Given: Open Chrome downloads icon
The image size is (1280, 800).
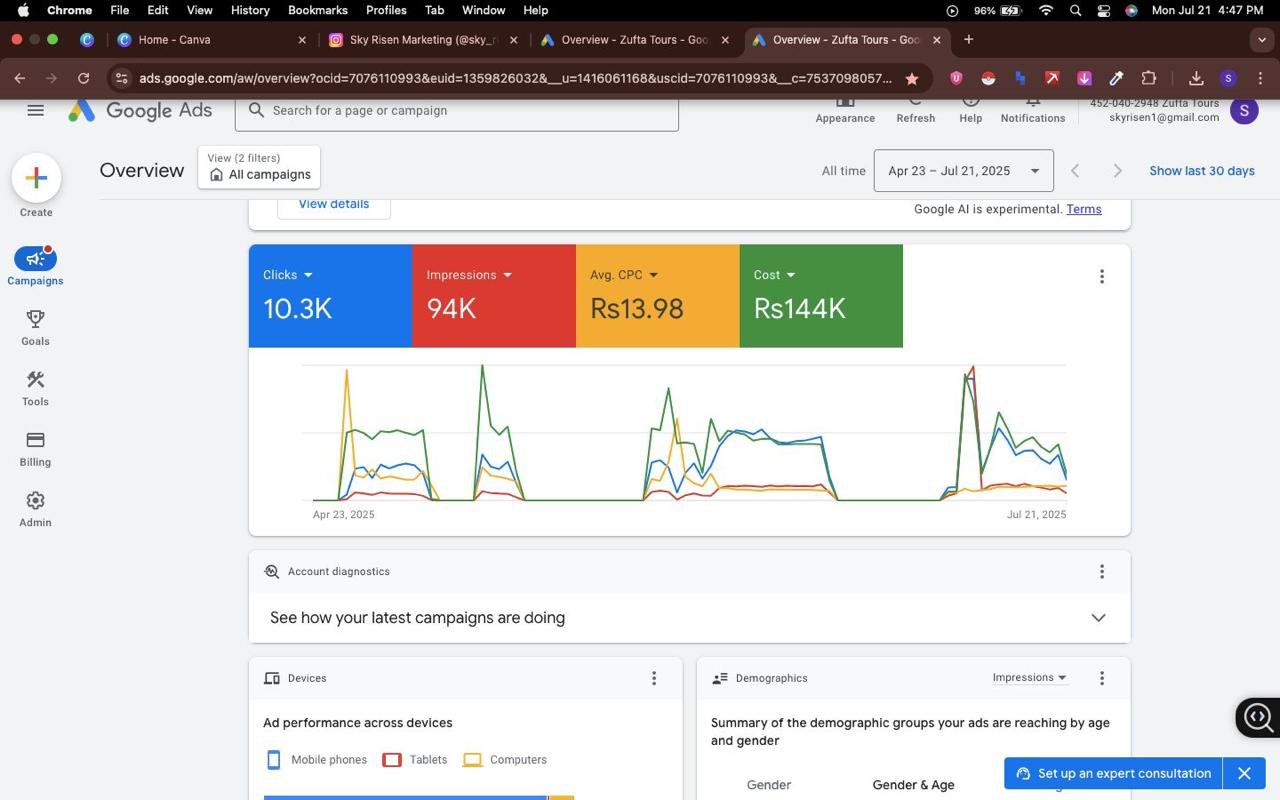Looking at the screenshot, I should click(x=1196, y=78).
